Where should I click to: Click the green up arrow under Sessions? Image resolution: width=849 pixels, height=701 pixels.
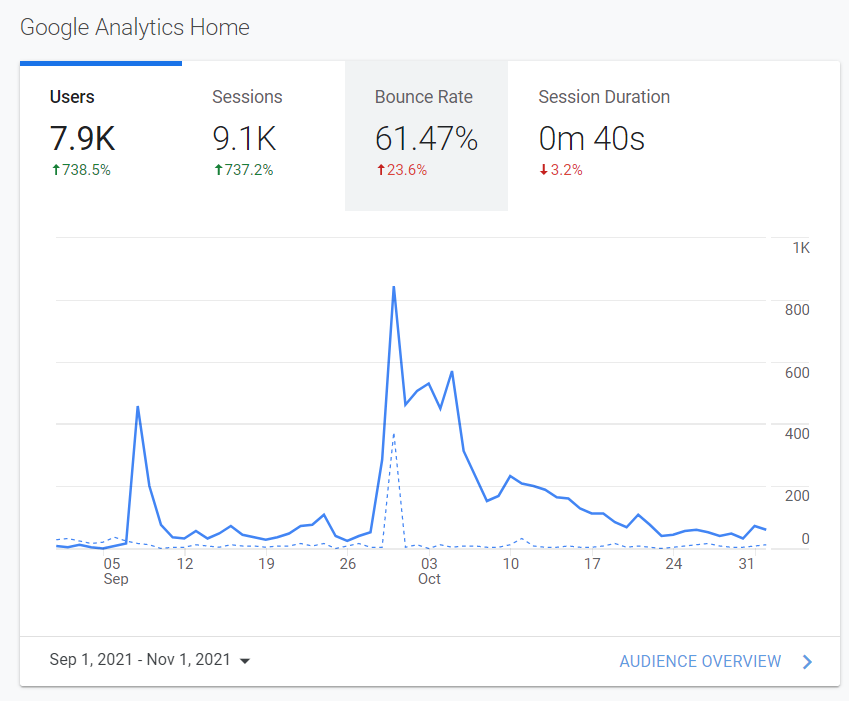click(218, 170)
